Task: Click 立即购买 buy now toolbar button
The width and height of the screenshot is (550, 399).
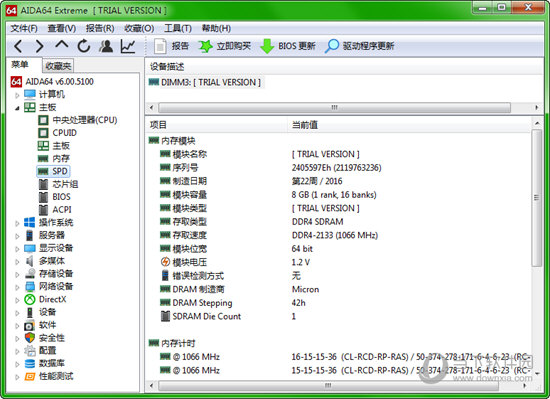Action: tap(224, 46)
